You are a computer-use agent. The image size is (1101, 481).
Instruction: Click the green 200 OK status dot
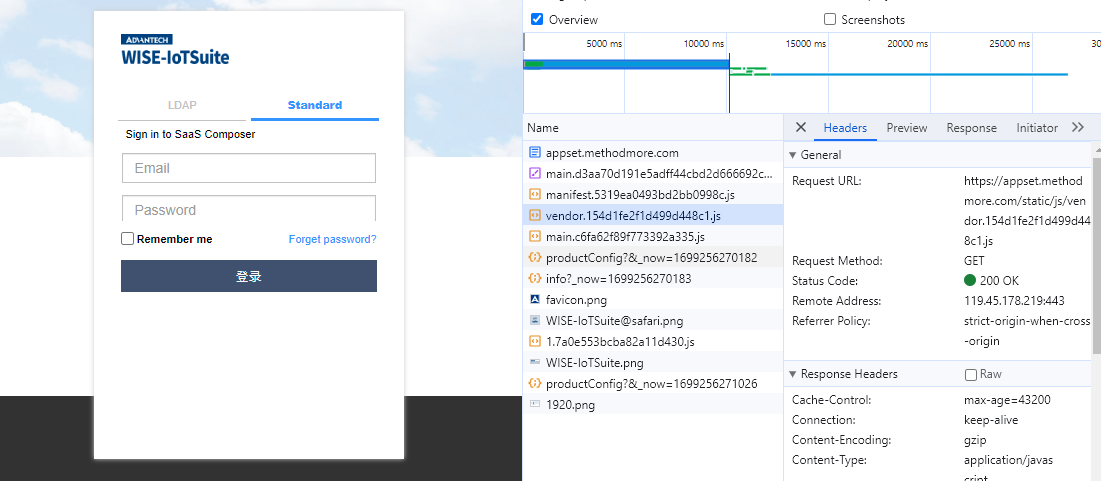pos(970,281)
